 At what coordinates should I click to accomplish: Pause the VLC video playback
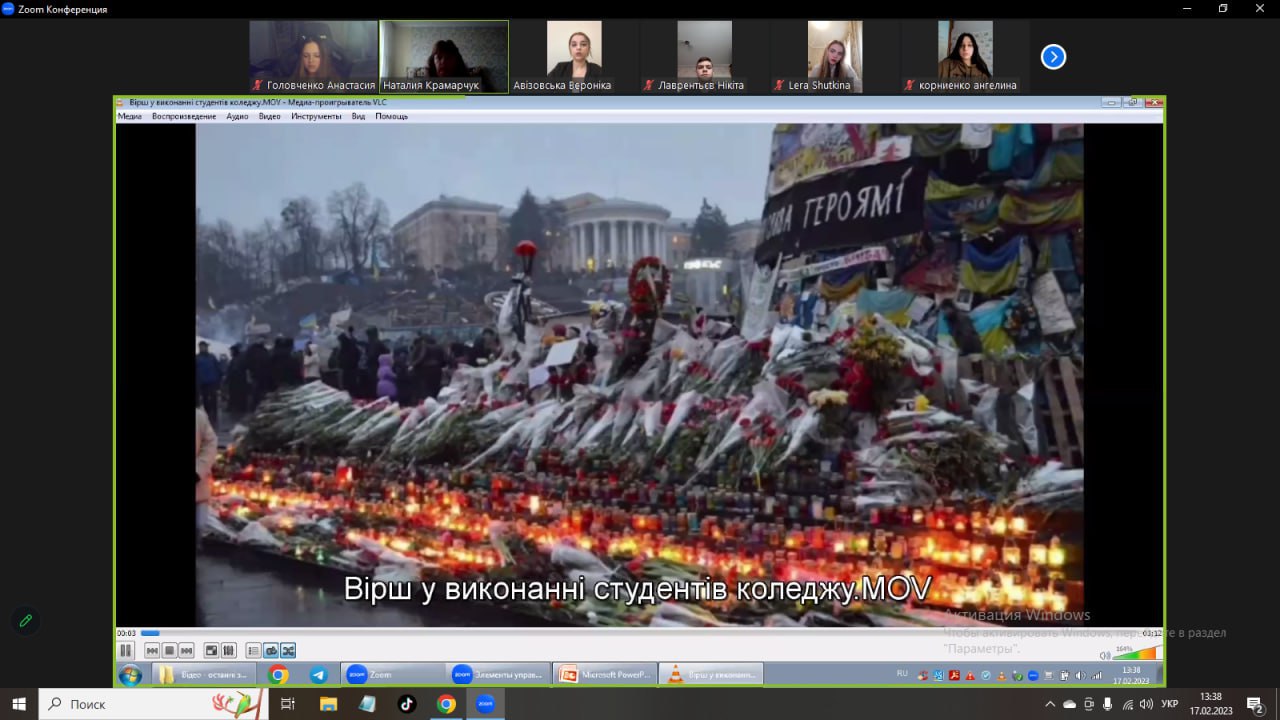(x=126, y=650)
